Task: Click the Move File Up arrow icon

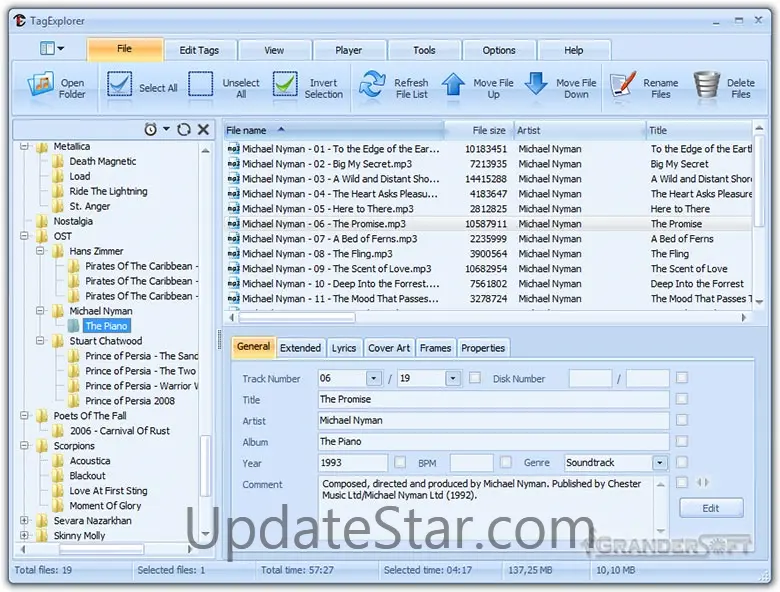Action: click(x=453, y=84)
